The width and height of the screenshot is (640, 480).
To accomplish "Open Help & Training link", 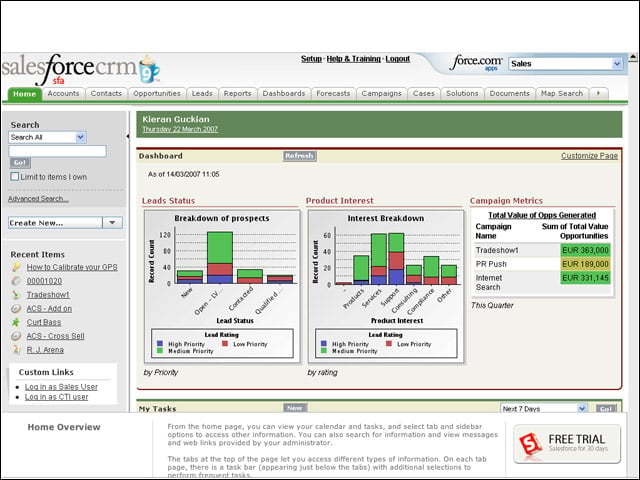I will 353,59.
